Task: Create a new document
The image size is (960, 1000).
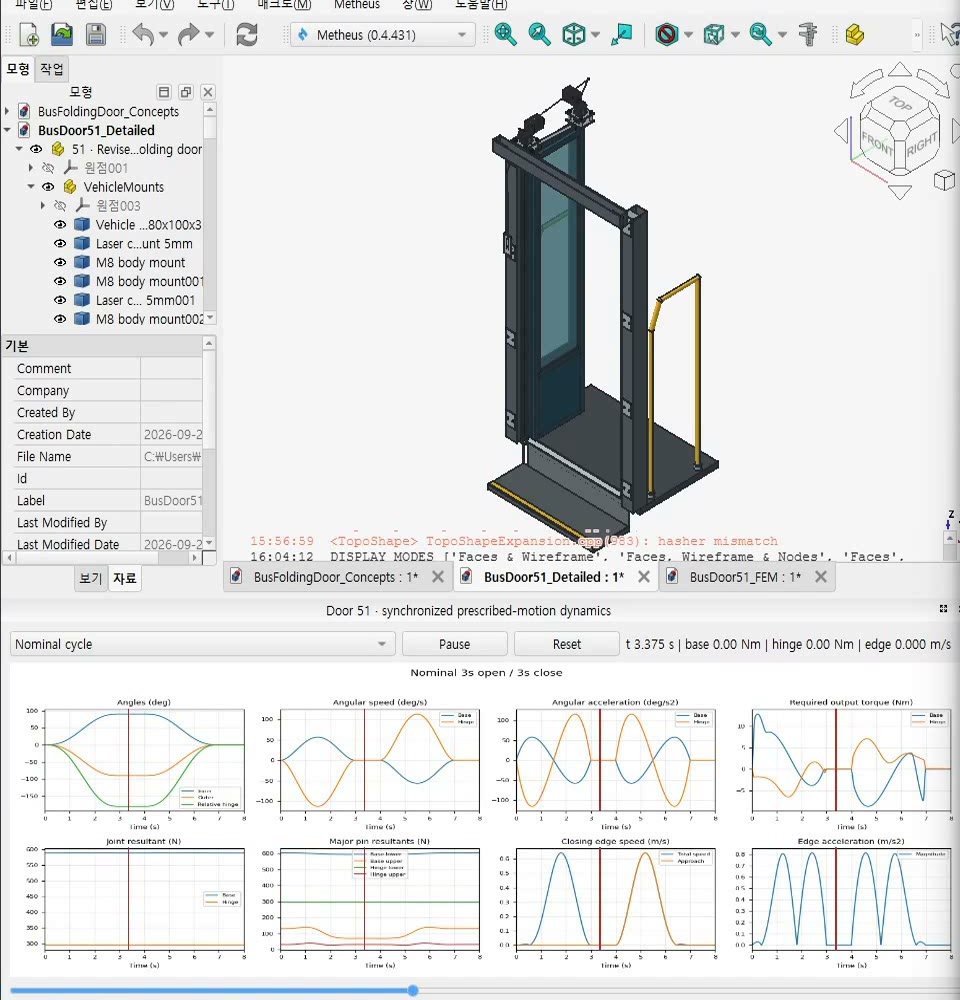Action: [29, 34]
